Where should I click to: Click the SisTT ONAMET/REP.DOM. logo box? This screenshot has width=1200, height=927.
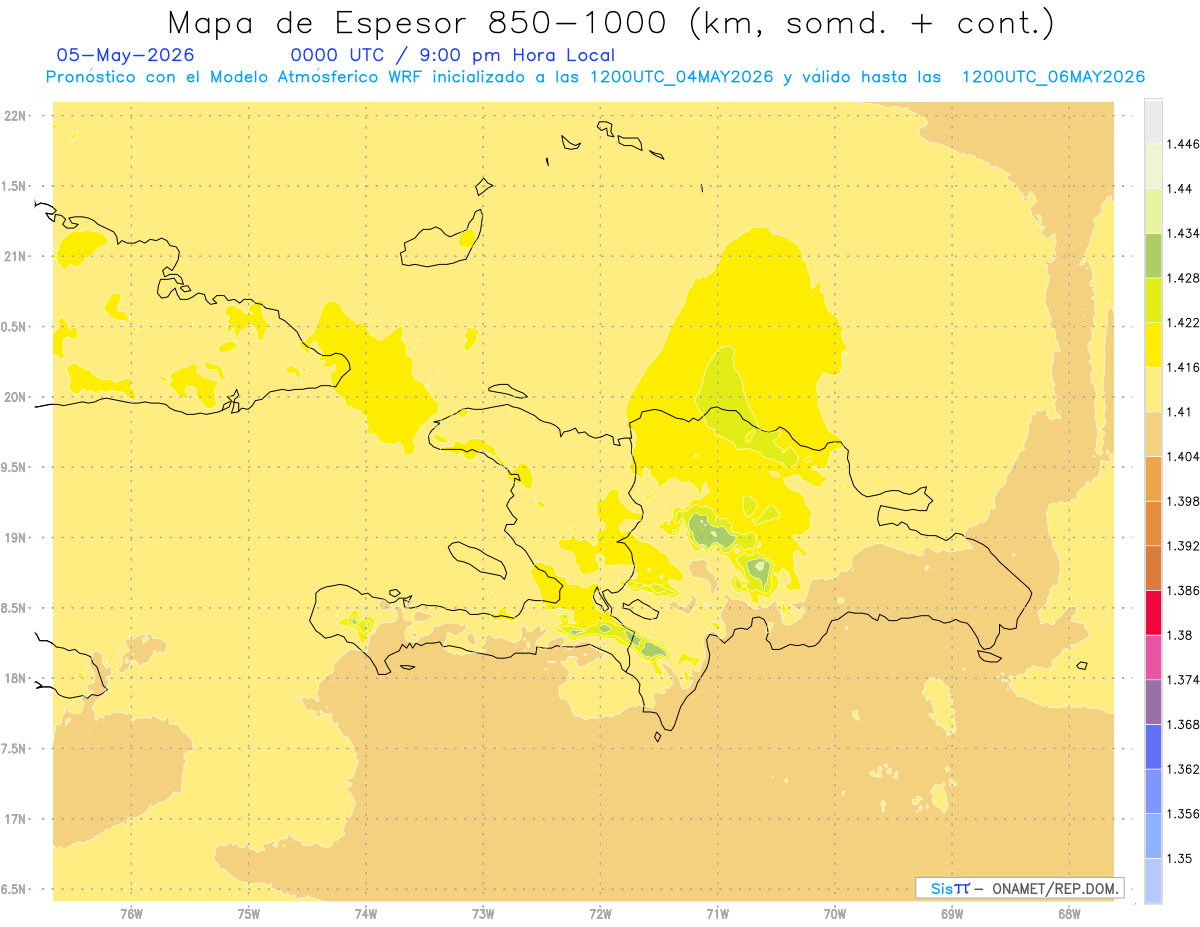point(1020,888)
